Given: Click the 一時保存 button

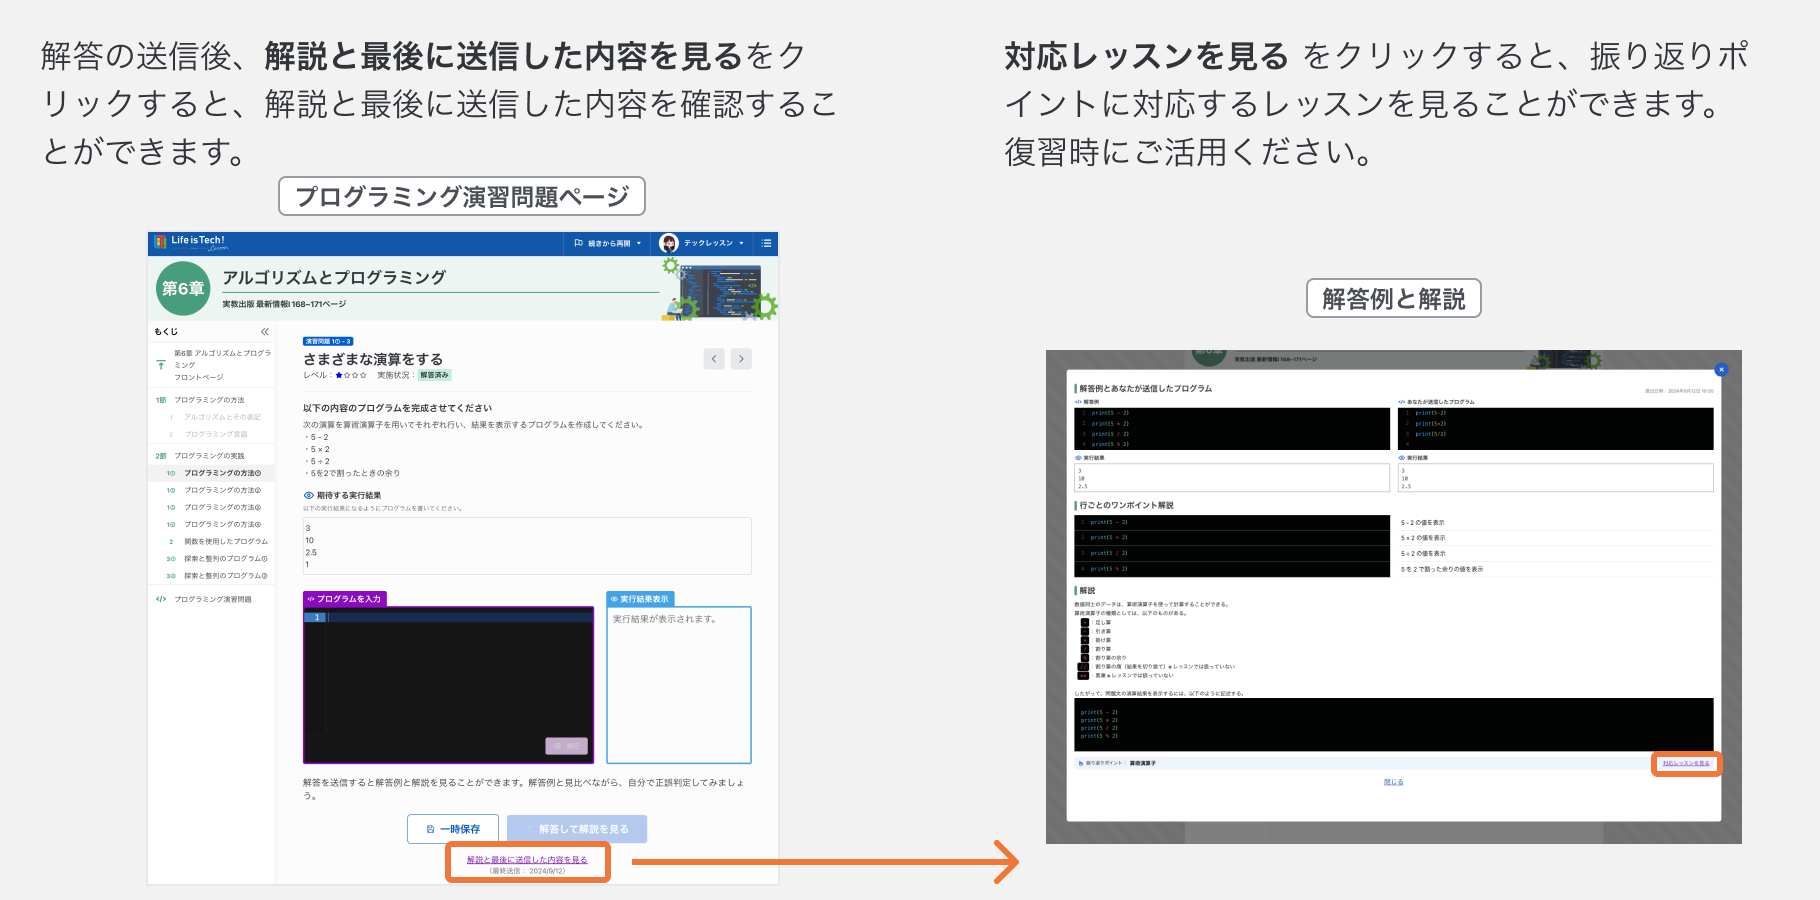Looking at the screenshot, I should 453,829.
